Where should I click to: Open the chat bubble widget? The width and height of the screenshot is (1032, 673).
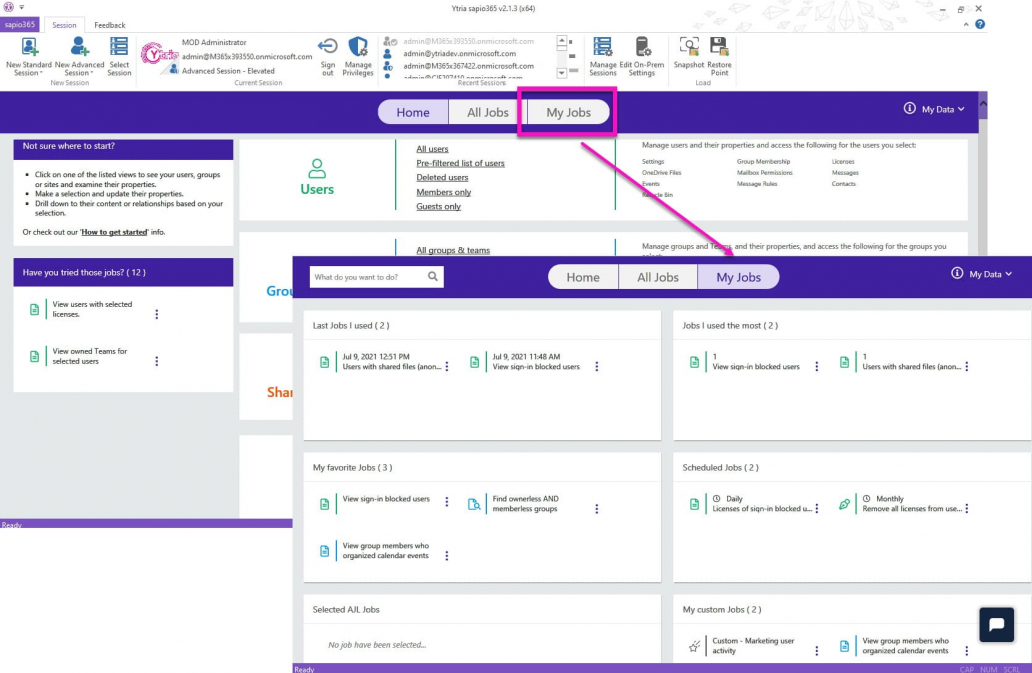coord(996,624)
